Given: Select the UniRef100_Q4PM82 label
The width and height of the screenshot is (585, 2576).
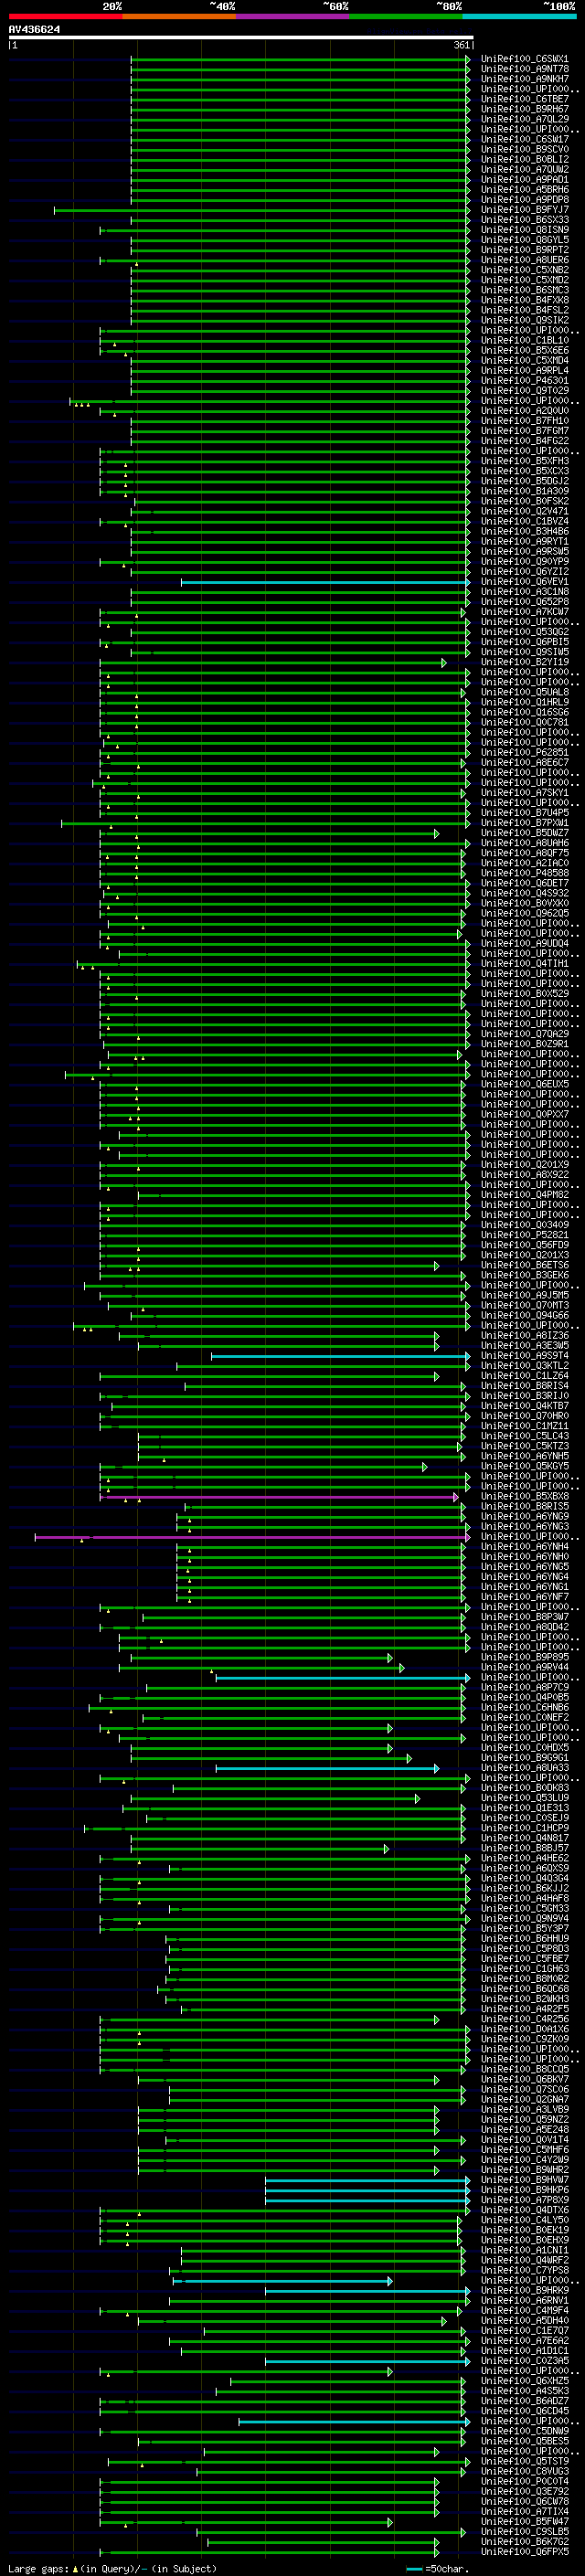Looking at the screenshot, I should coord(525,1194).
